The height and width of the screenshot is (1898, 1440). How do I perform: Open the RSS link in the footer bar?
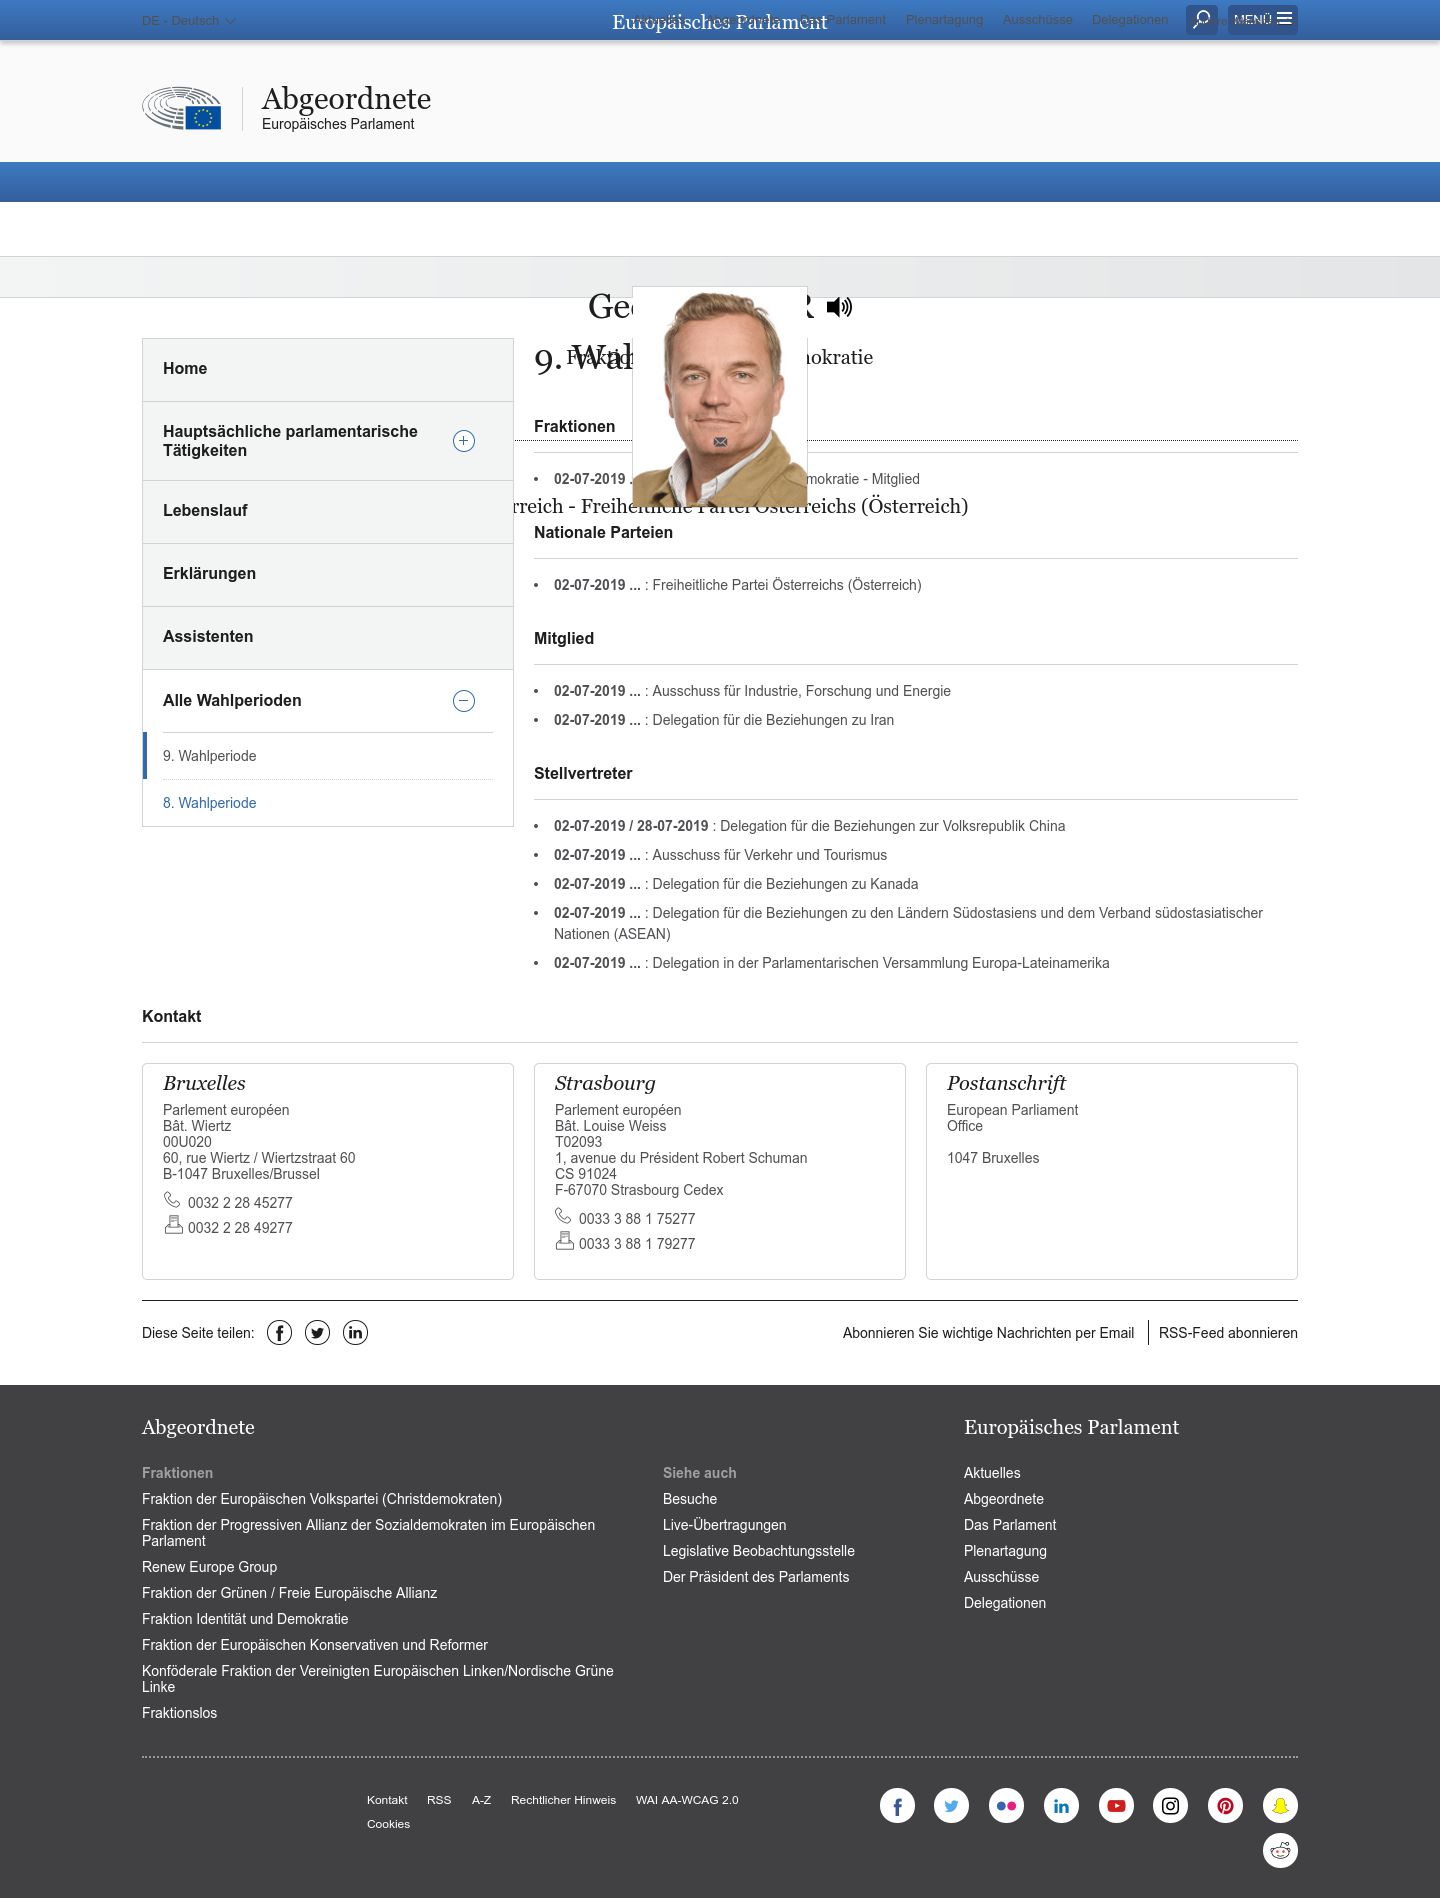click(x=439, y=1800)
